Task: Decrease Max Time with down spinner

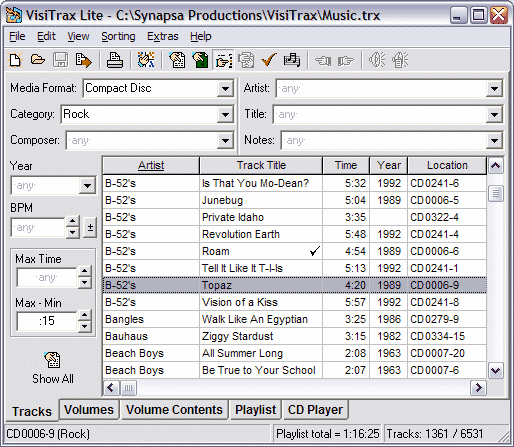Action: (85, 283)
